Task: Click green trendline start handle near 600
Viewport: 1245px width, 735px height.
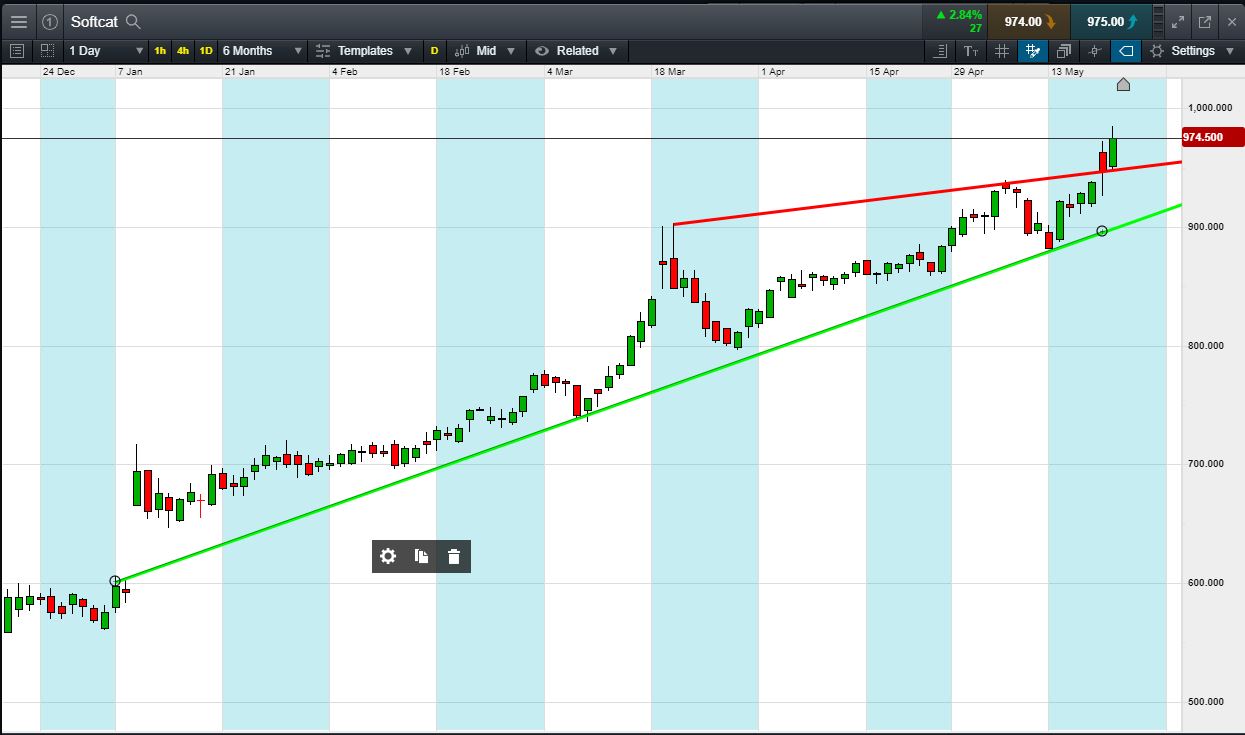Action: tap(115, 581)
